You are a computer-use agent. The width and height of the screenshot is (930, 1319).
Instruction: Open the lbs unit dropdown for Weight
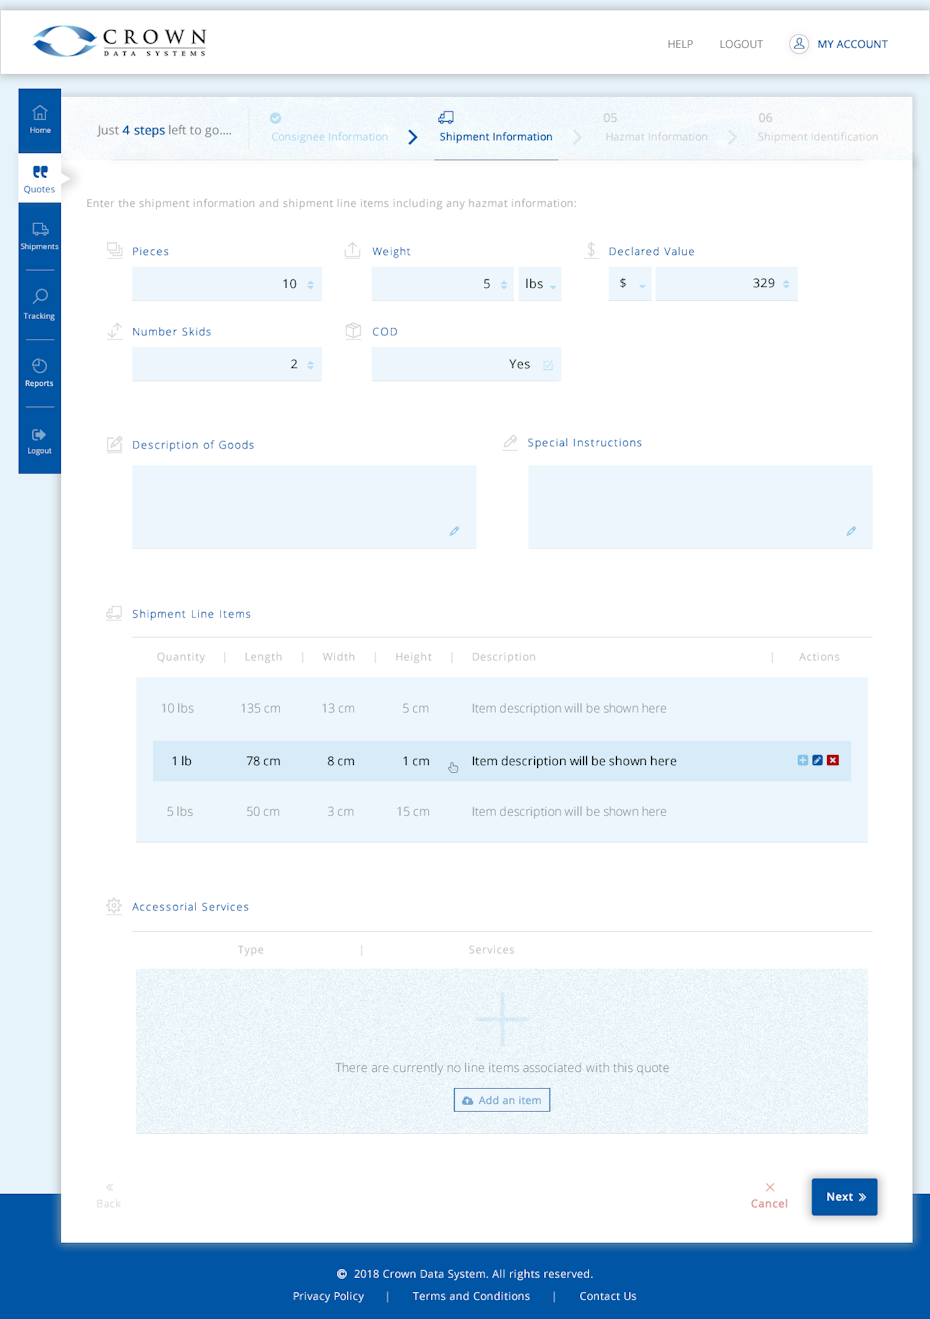pyautogui.click(x=539, y=284)
